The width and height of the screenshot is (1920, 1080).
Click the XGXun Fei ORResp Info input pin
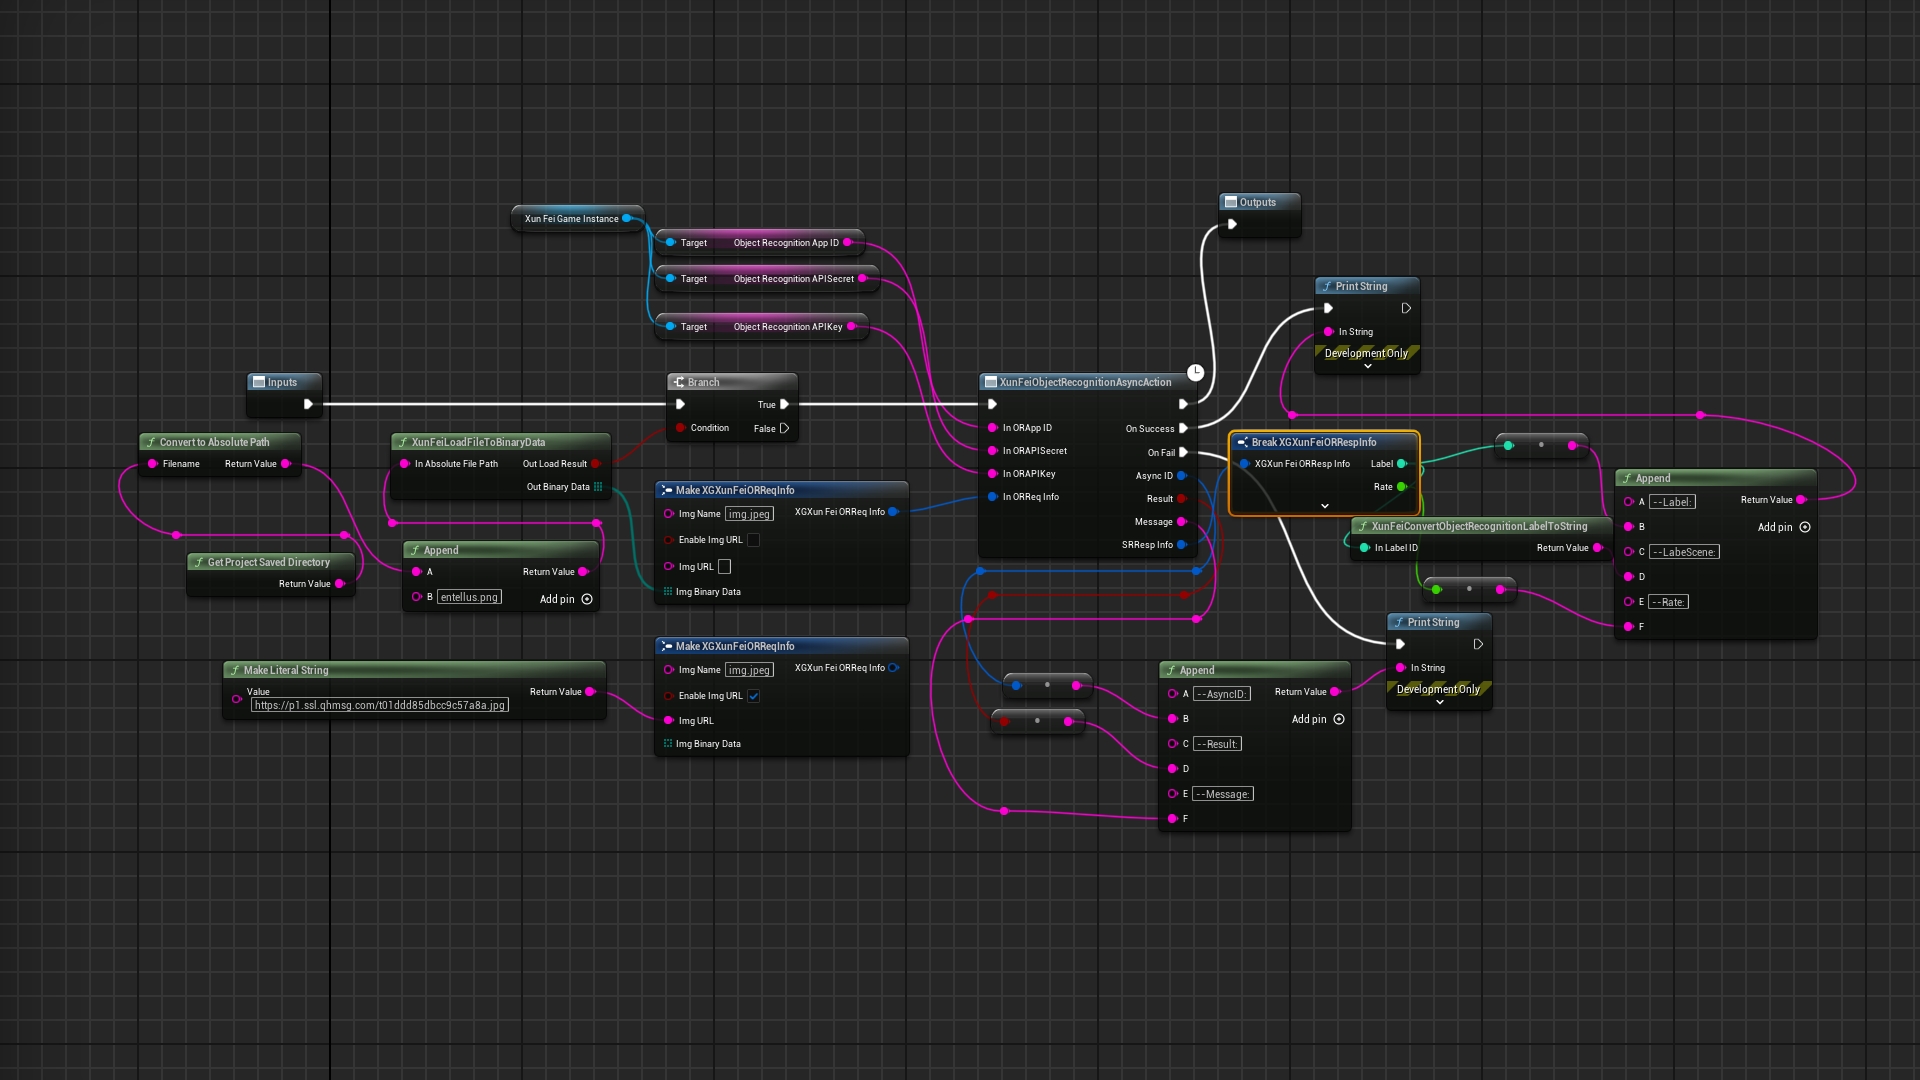tap(1244, 464)
